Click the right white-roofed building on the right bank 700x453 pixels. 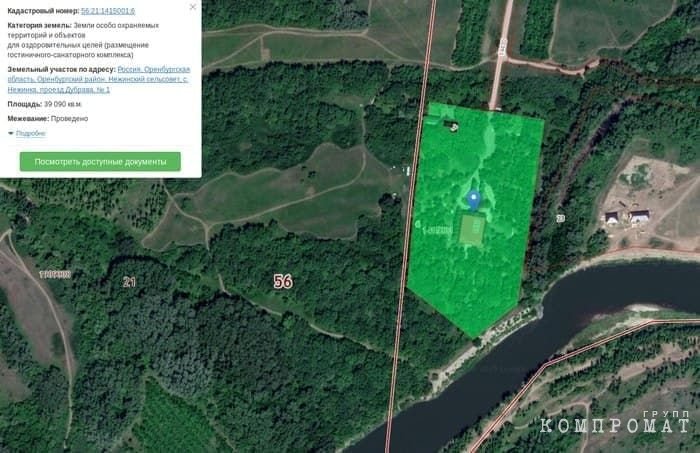tap(639, 216)
